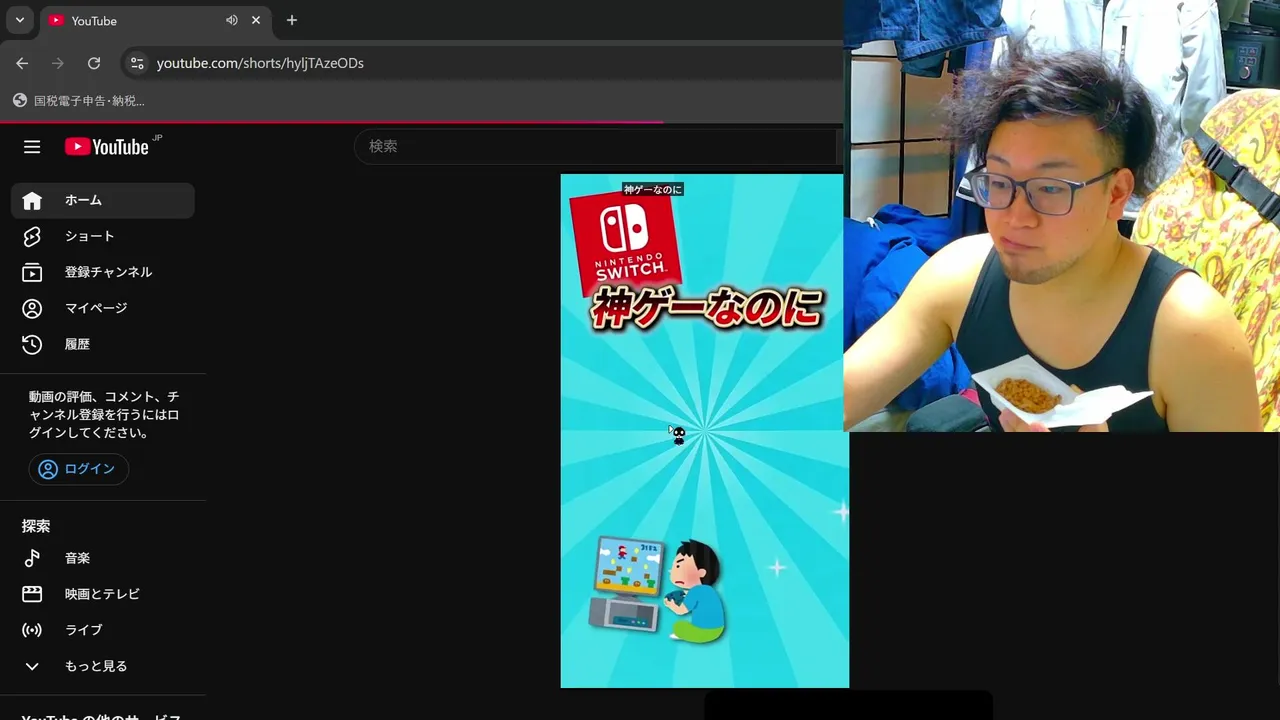Image resolution: width=1280 pixels, height=720 pixels.
Task: Reload the page
Action: tap(94, 63)
